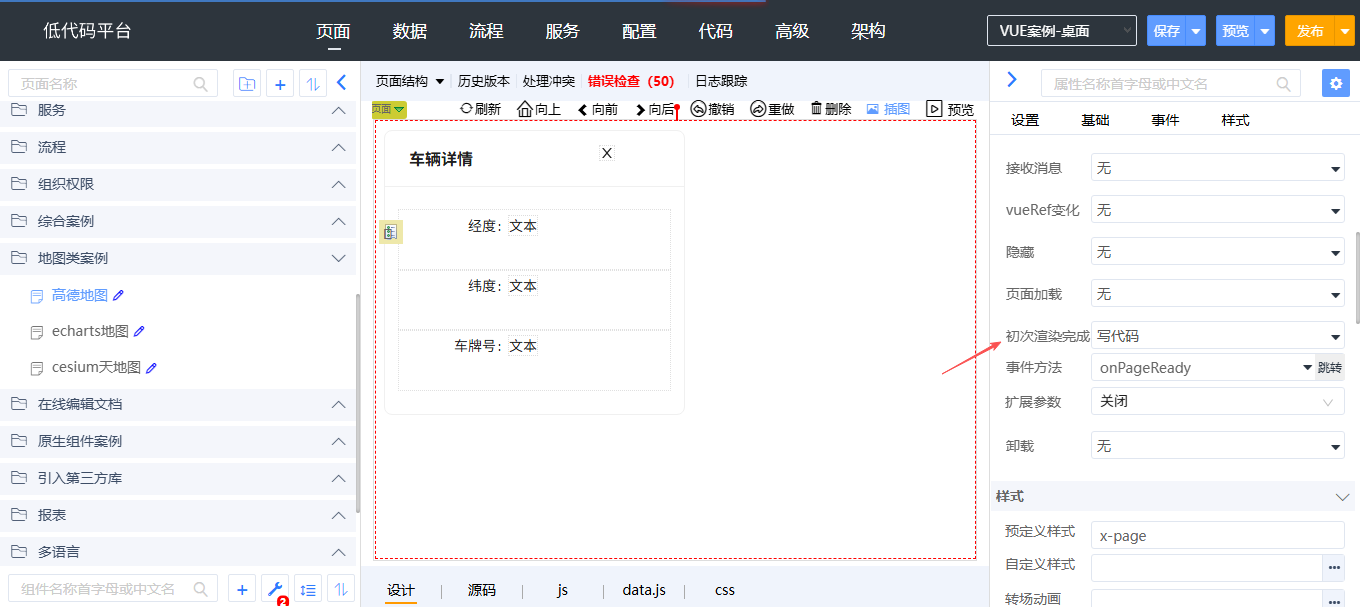Click the 删除 trash icon

point(816,109)
